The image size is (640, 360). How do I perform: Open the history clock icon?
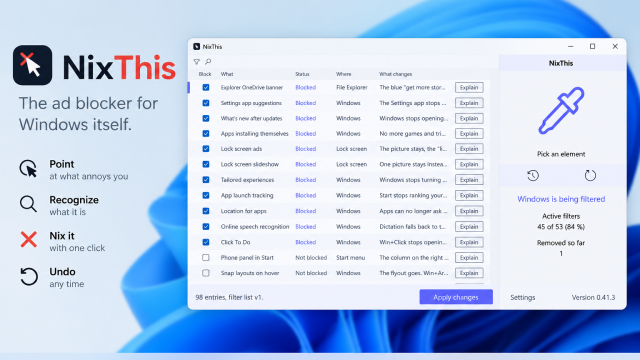pos(533,176)
